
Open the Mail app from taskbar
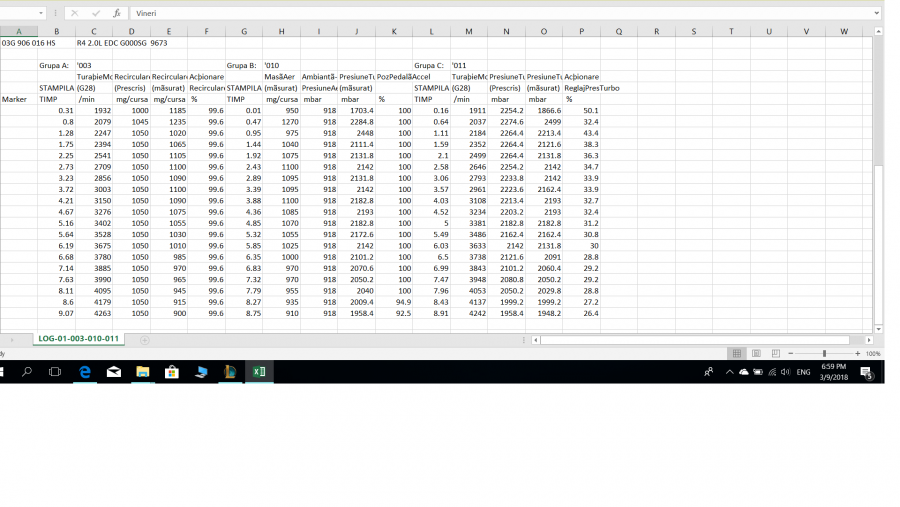click(114, 372)
